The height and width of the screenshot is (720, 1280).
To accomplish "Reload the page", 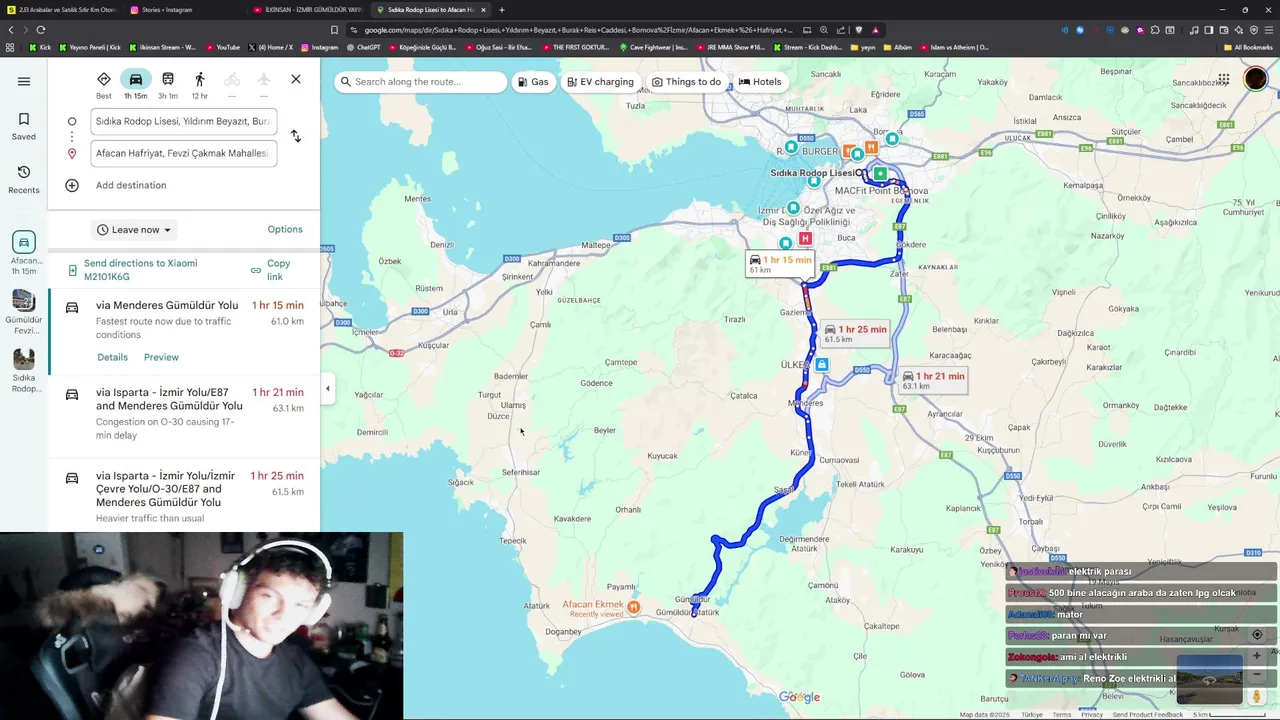I will [x=40, y=30].
